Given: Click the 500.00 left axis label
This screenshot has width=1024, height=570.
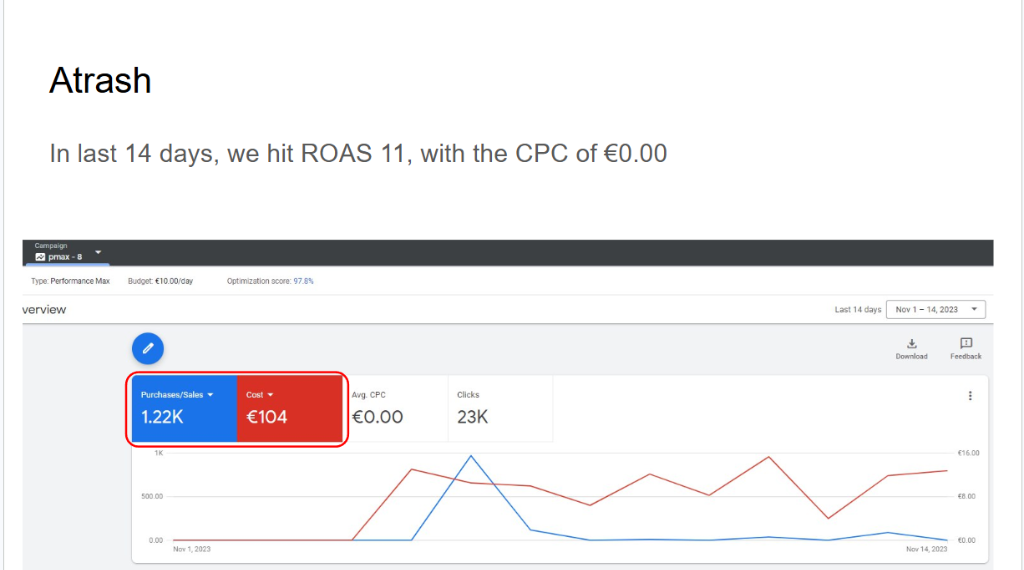Looking at the screenshot, I should point(152,497).
